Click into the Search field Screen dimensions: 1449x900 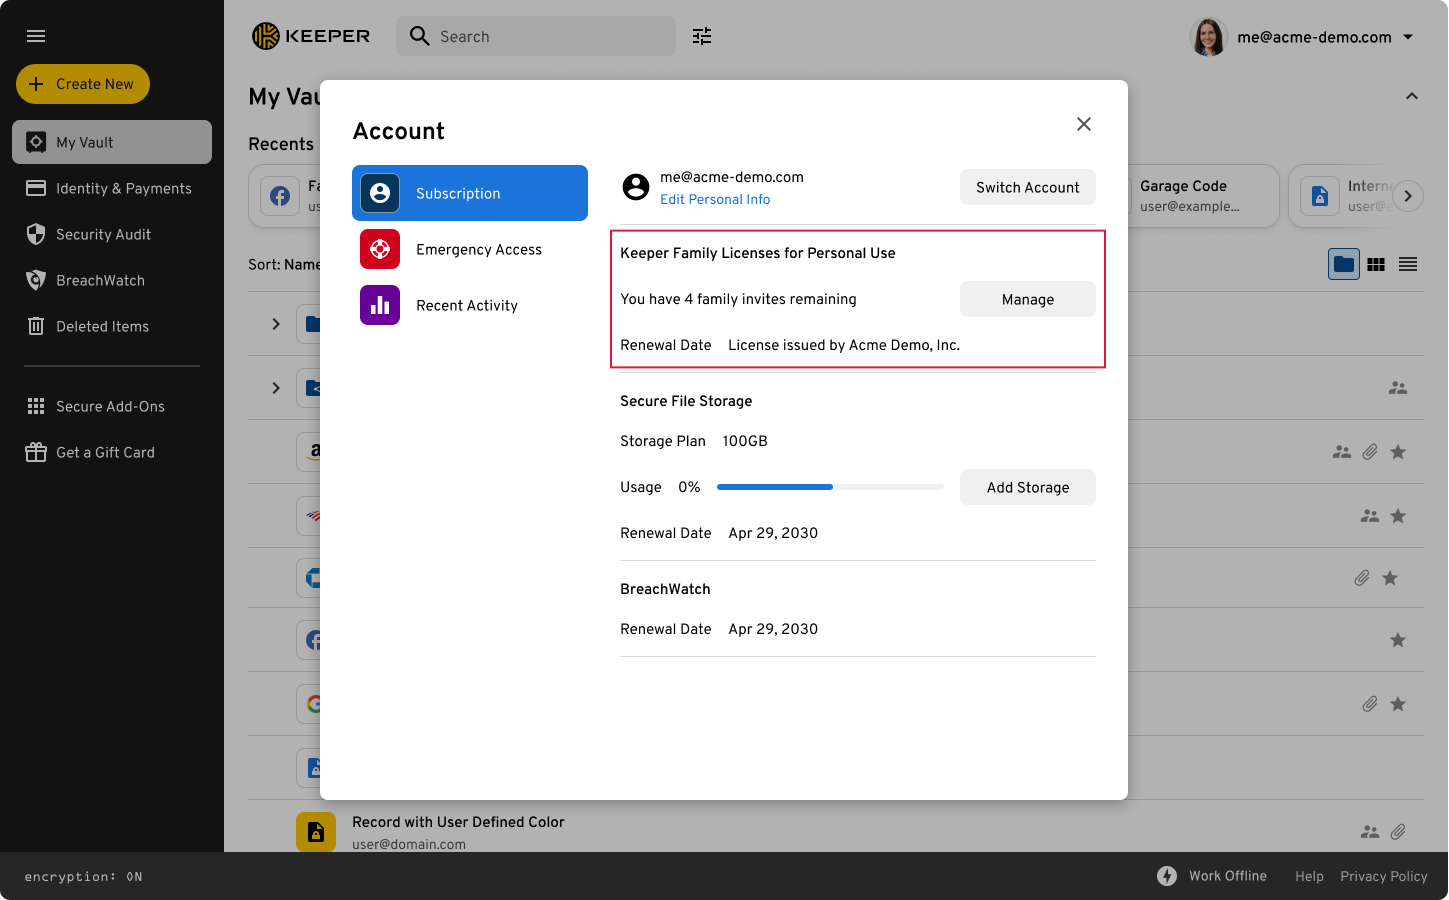coord(550,36)
